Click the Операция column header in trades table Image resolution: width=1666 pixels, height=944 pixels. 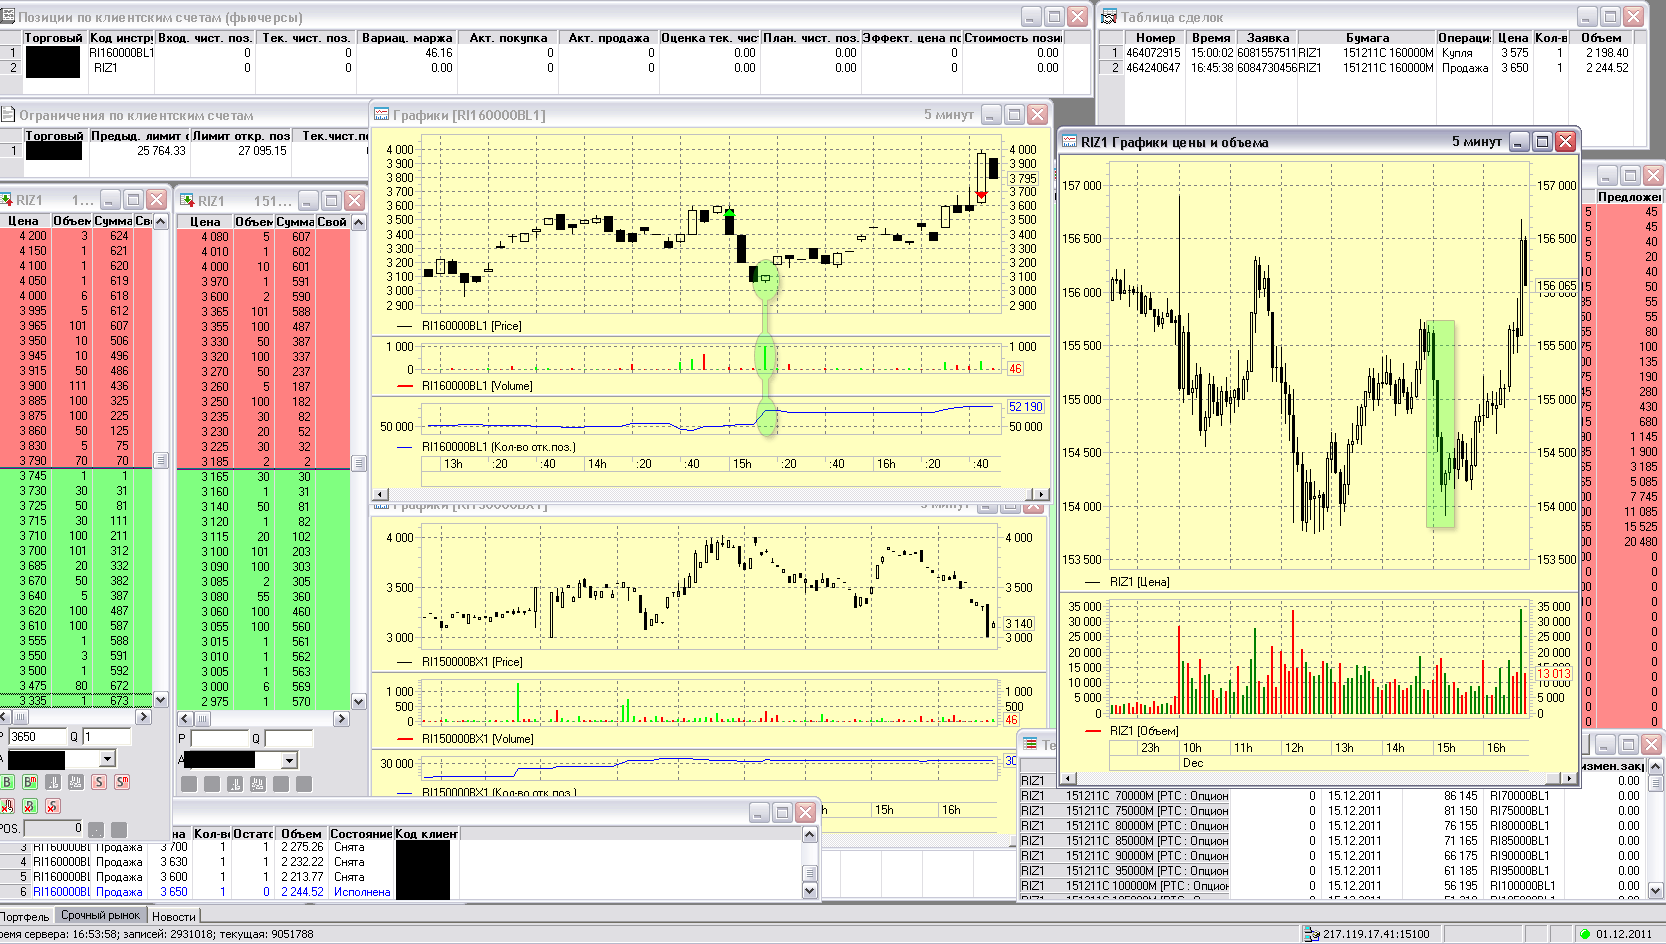pyautogui.click(x=1464, y=38)
